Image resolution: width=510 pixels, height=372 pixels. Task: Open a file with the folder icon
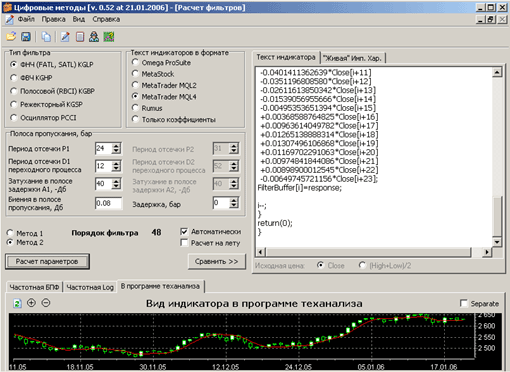coord(11,36)
